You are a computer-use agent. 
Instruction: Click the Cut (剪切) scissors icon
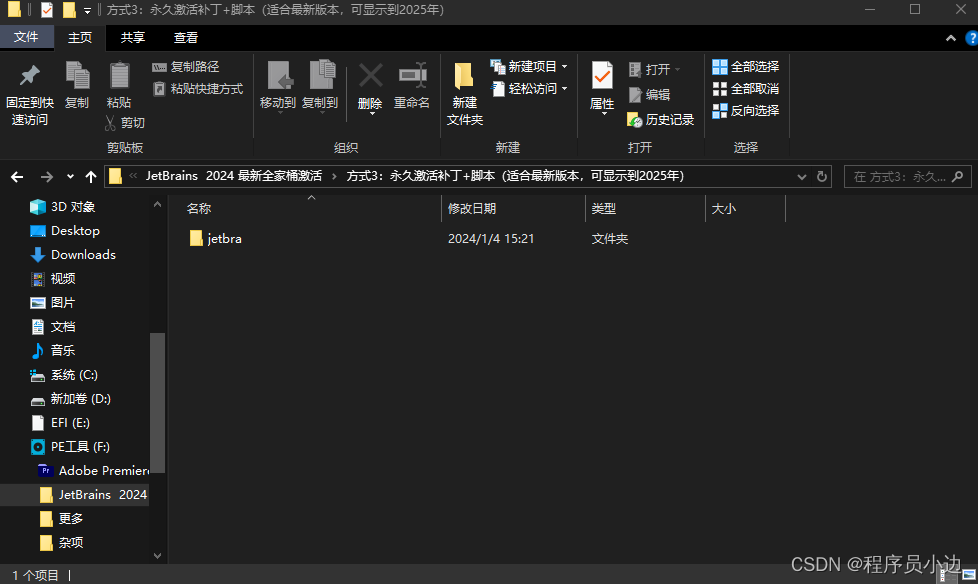tap(110, 123)
